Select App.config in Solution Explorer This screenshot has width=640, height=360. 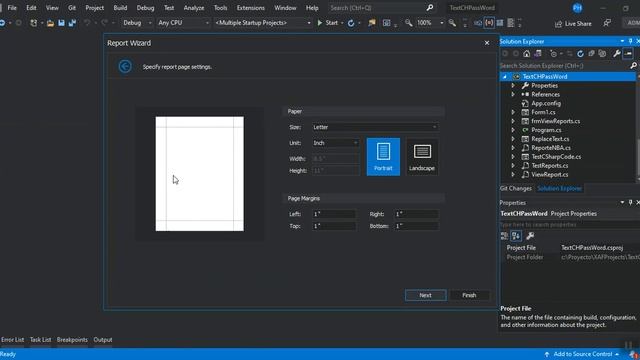click(x=546, y=103)
